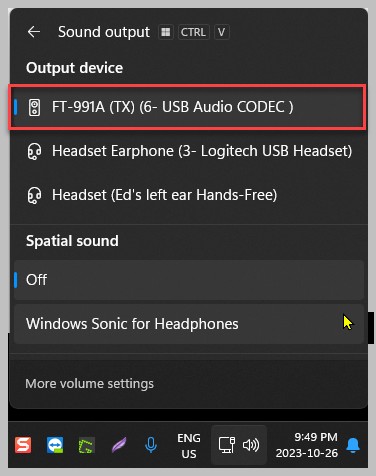
Task: Set spatial sound to Off
Action: [x=189, y=280]
